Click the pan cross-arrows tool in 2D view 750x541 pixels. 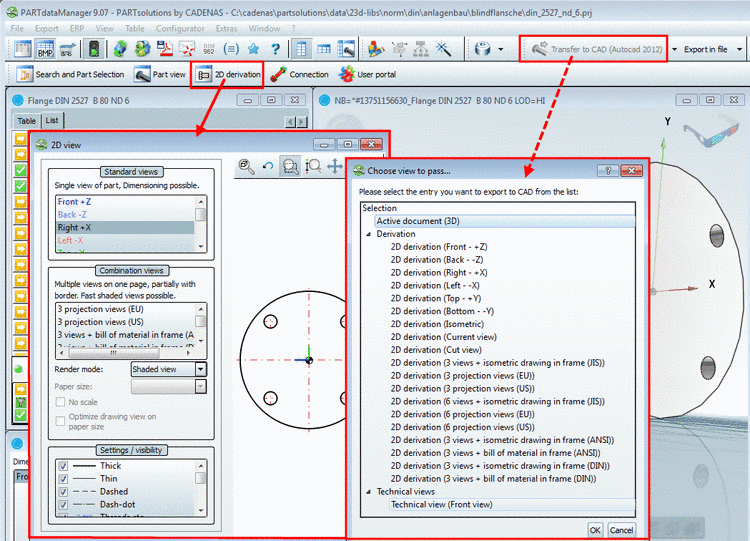pos(334,166)
